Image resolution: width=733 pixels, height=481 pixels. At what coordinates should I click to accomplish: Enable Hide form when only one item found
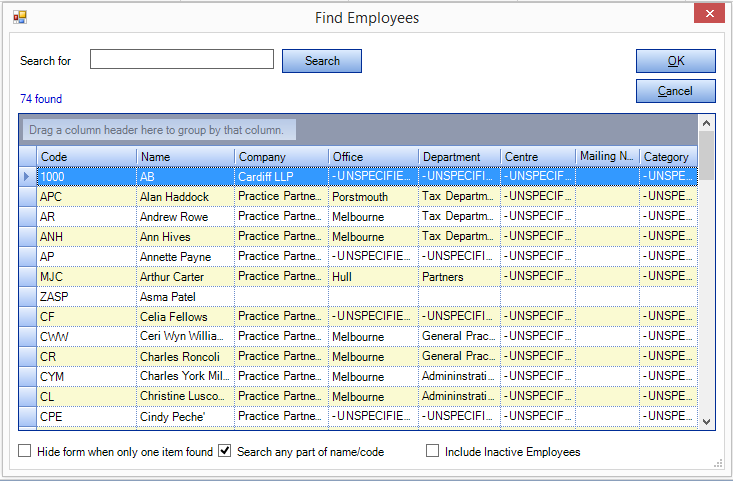pos(24,451)
